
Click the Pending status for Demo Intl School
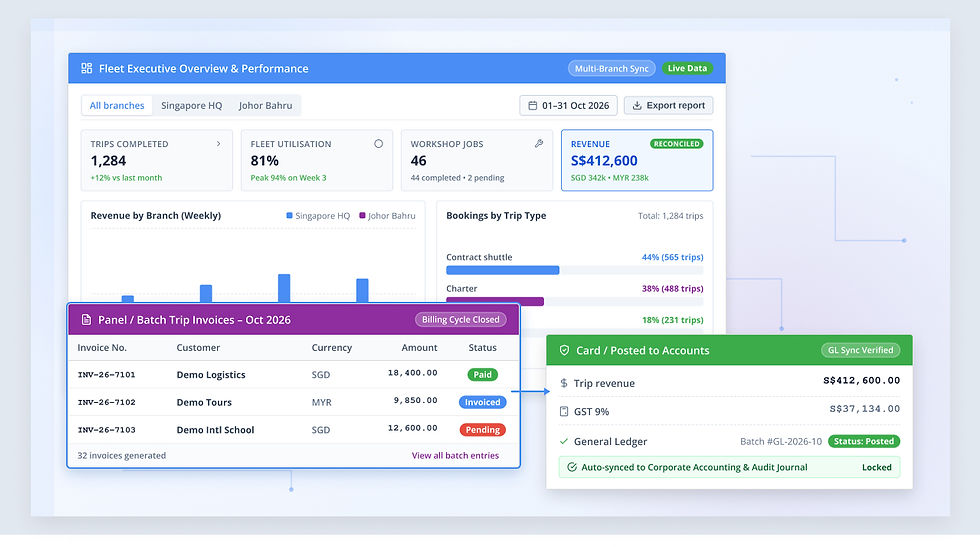(x=482, y=429)
